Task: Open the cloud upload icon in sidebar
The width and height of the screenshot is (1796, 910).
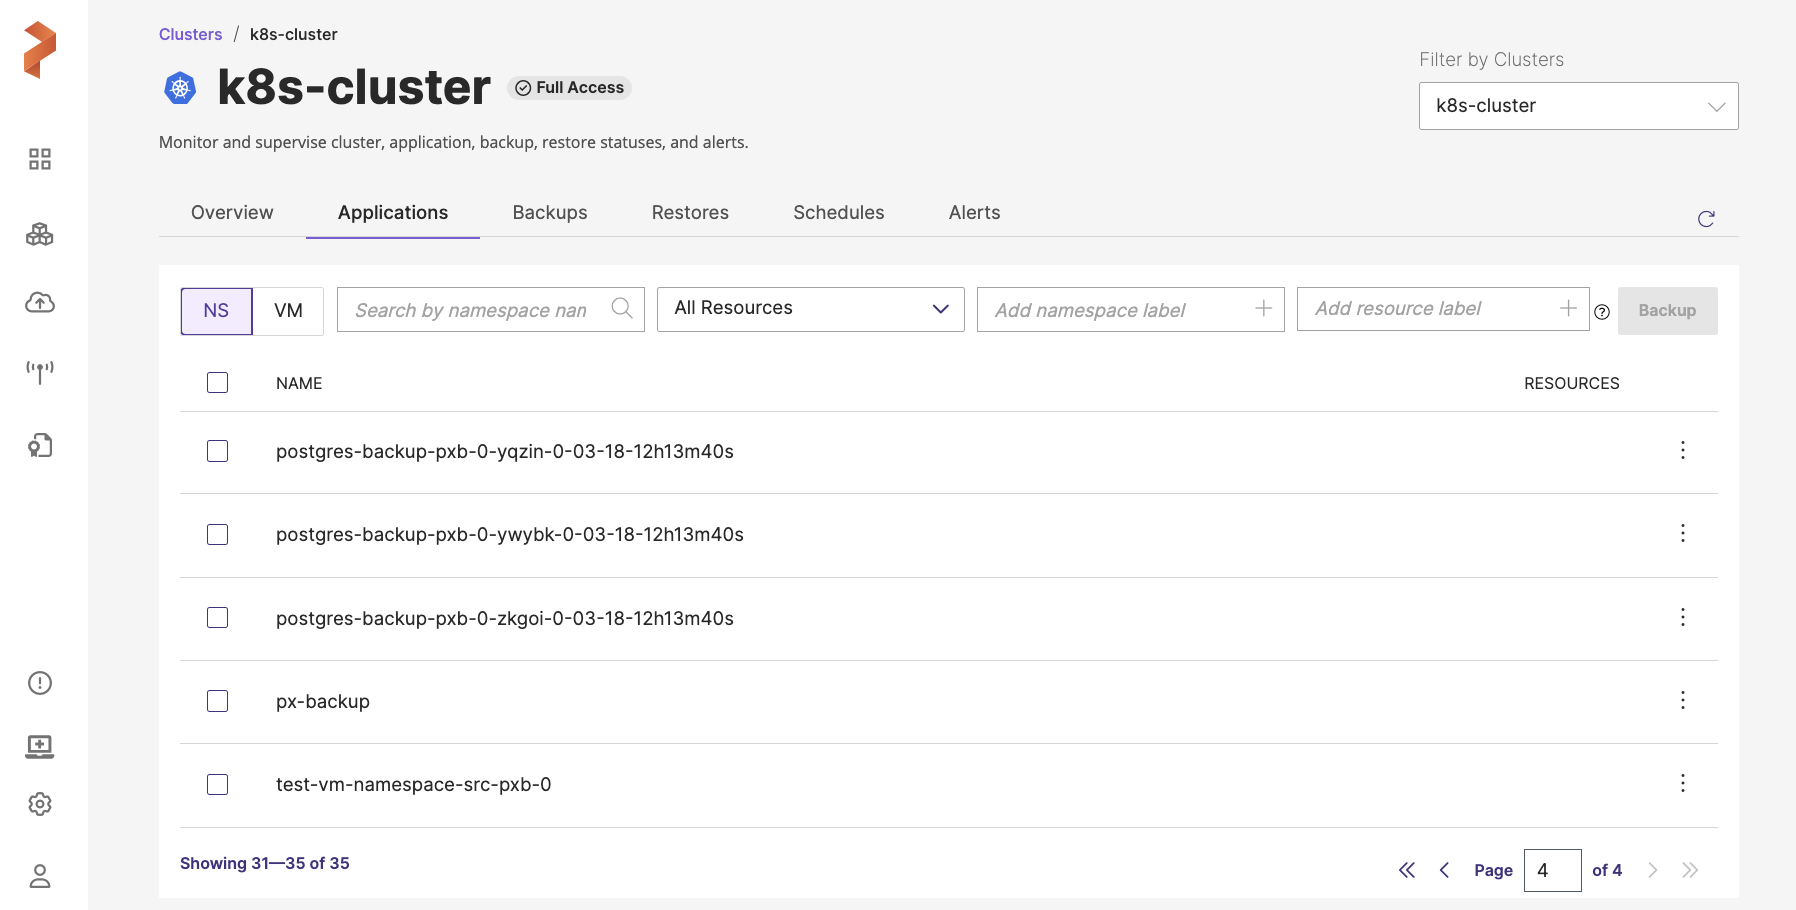Action: point(40,302)
